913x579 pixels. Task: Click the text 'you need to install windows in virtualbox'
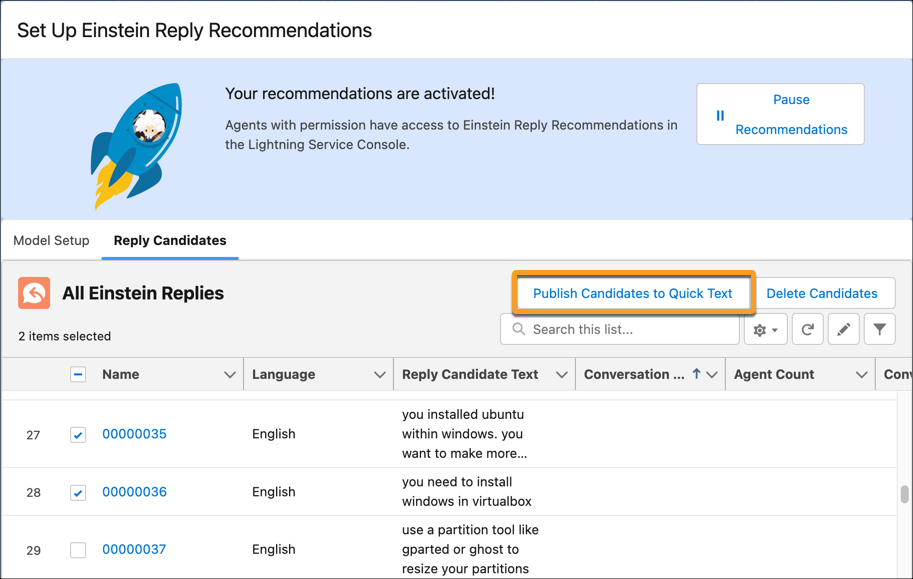[x=466, y=492]
